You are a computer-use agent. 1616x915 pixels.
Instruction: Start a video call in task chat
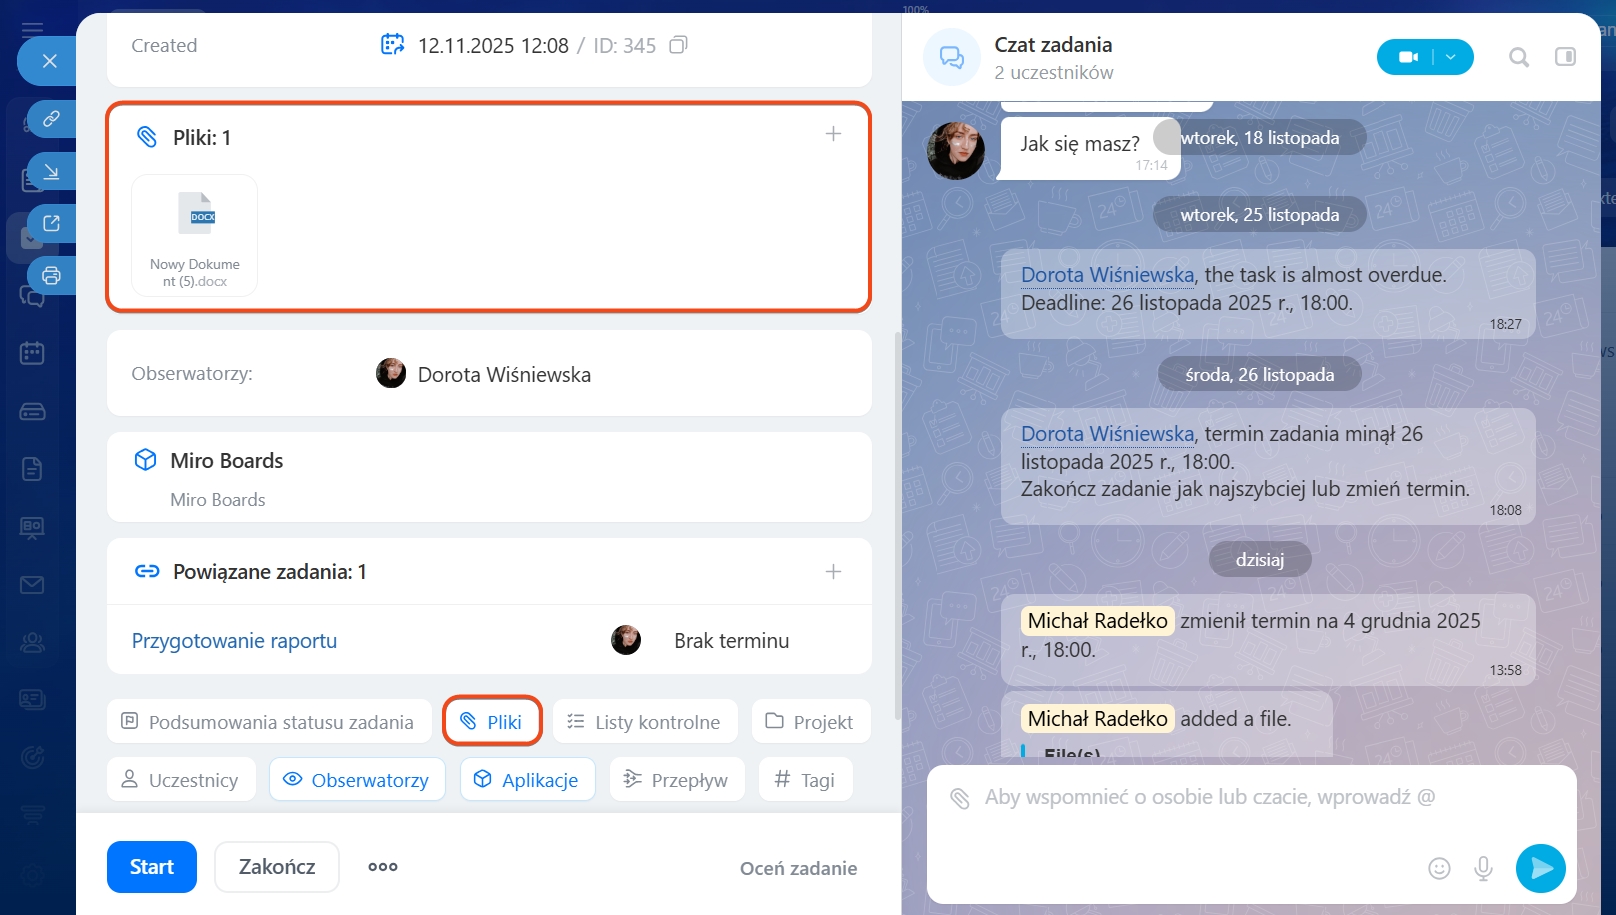pyautogui.click(x=1408, y=57)
